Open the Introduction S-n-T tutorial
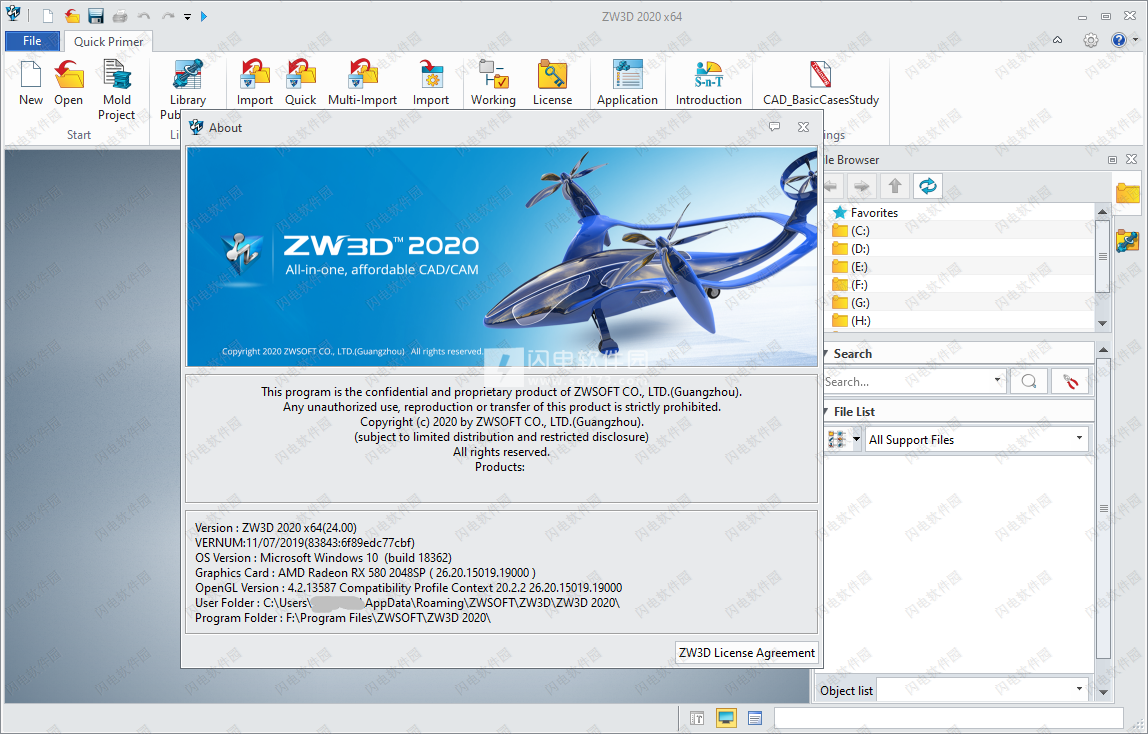The image size is (1148, 734). [708, 76]
